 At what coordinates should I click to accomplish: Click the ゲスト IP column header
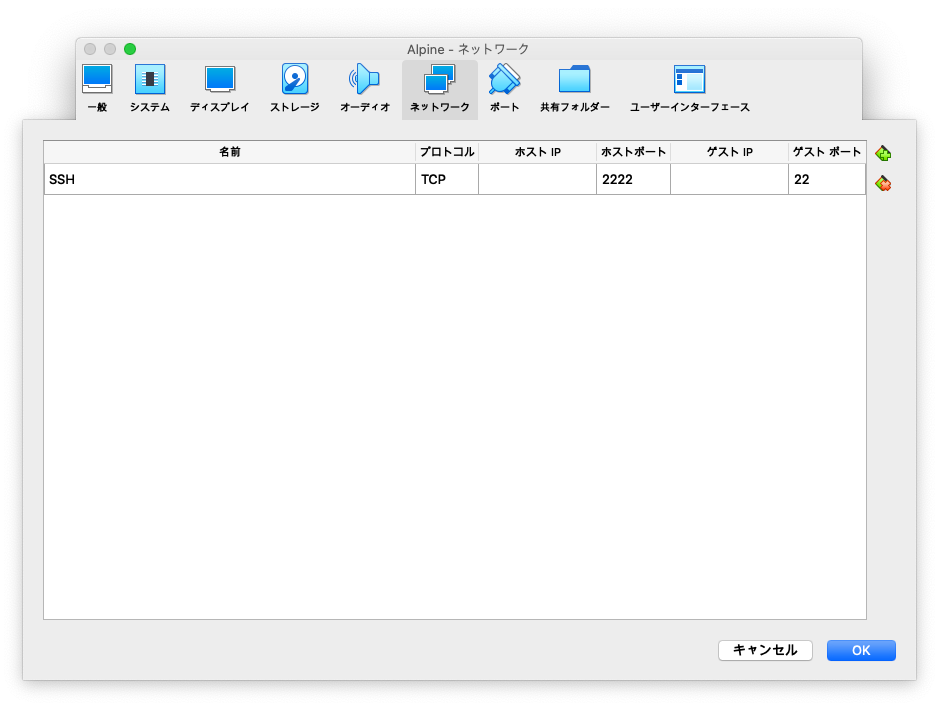729,152
